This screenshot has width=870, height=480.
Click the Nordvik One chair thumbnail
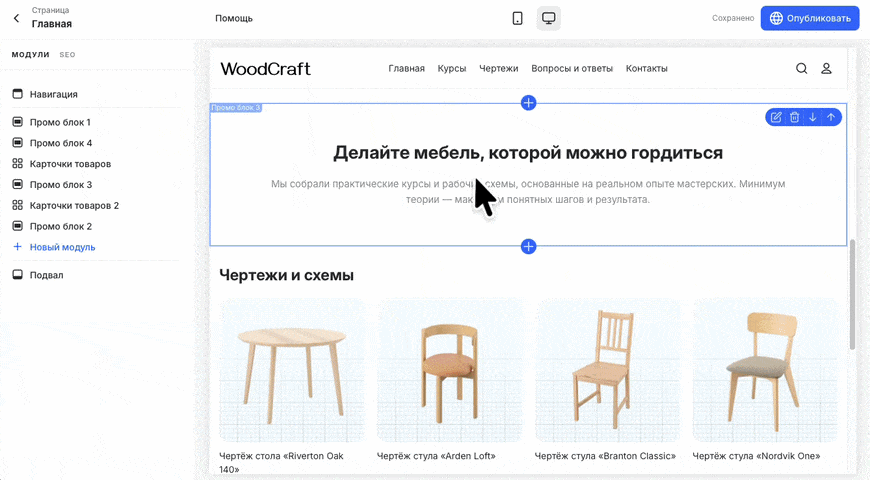765,370
